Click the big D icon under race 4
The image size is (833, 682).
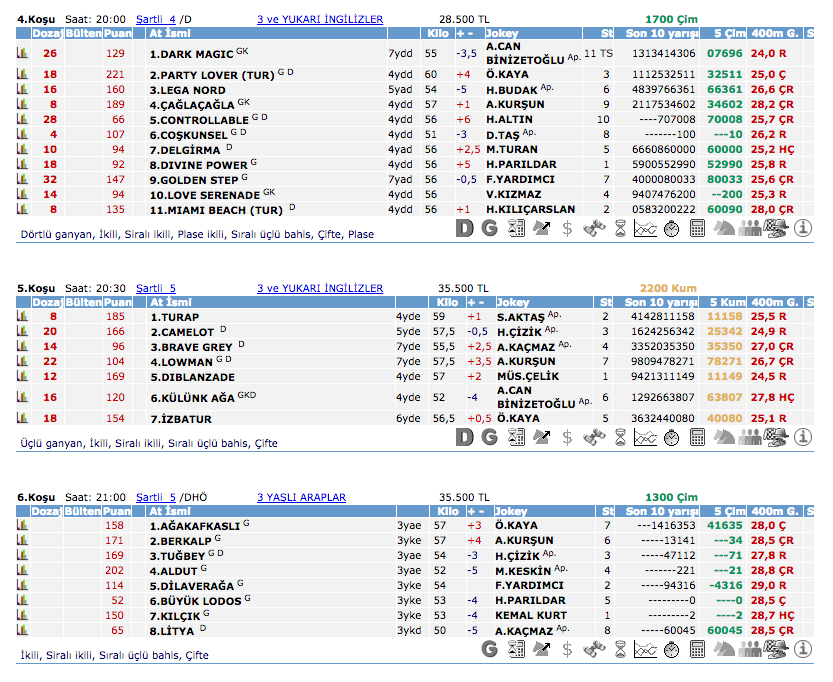click(x=464, y=229)
